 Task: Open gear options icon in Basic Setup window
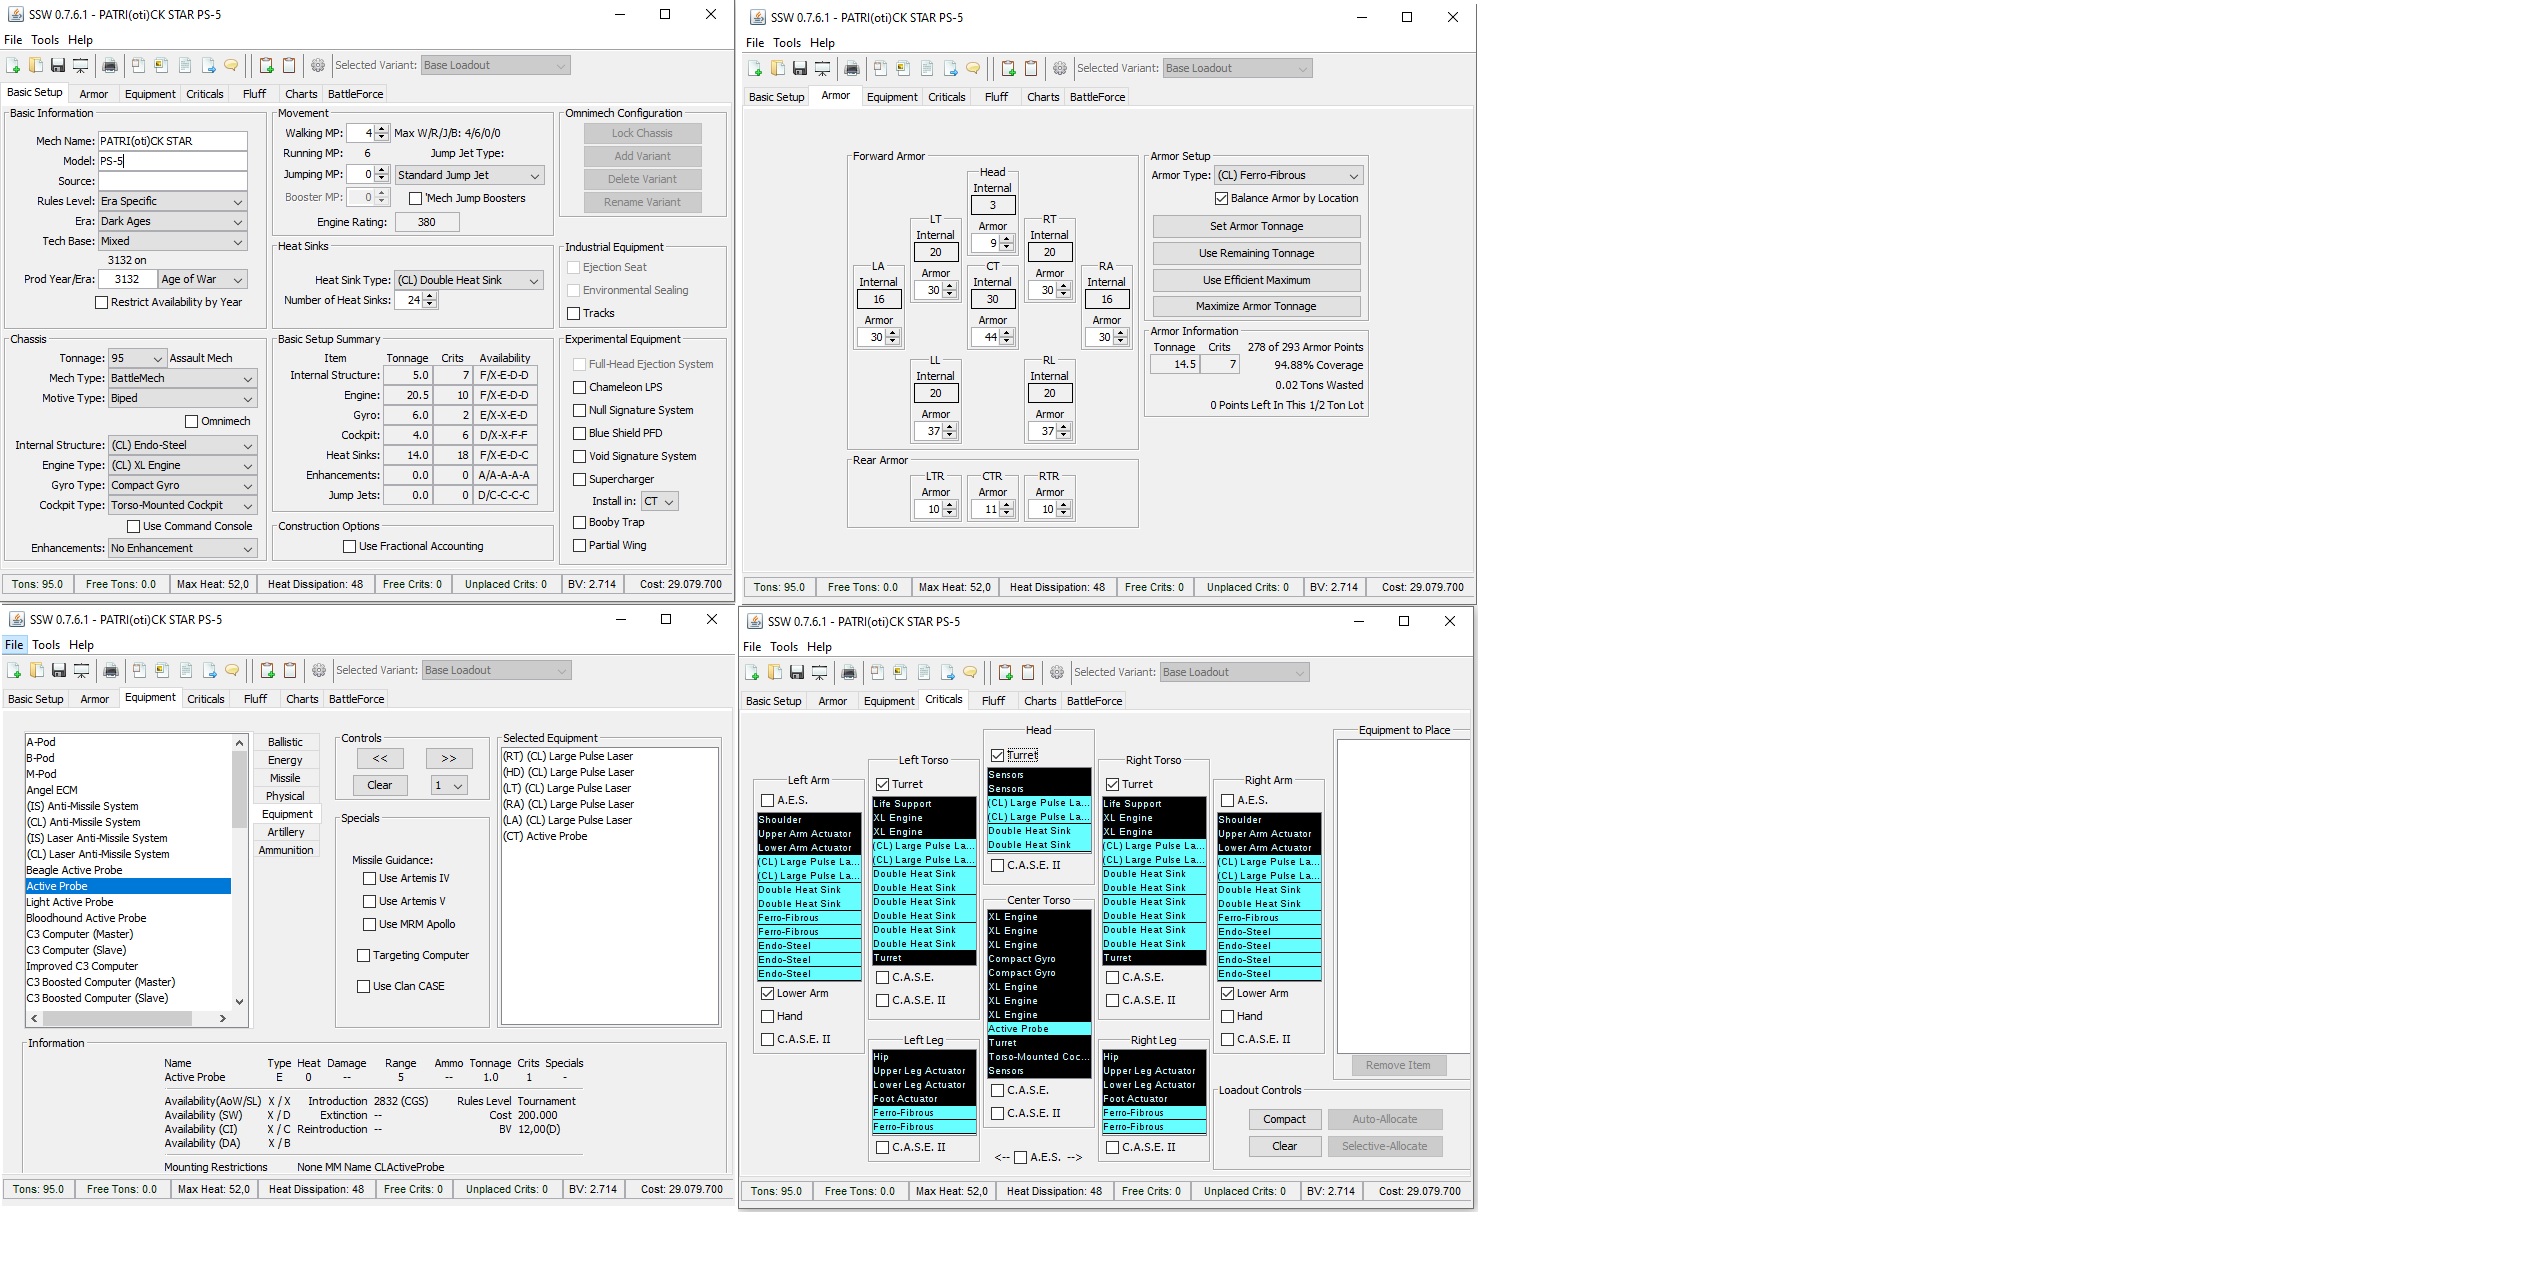pyautogui.click(x=318, y=66)
